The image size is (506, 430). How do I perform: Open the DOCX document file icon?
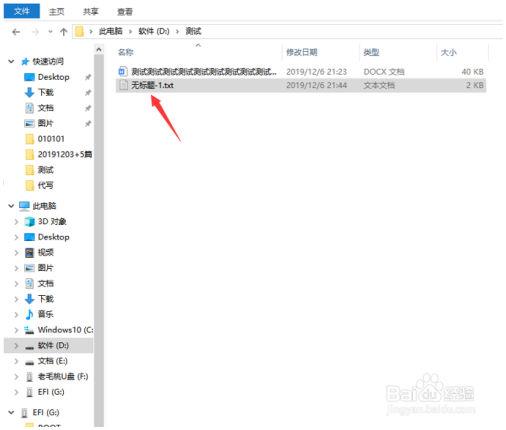point(123,71)
